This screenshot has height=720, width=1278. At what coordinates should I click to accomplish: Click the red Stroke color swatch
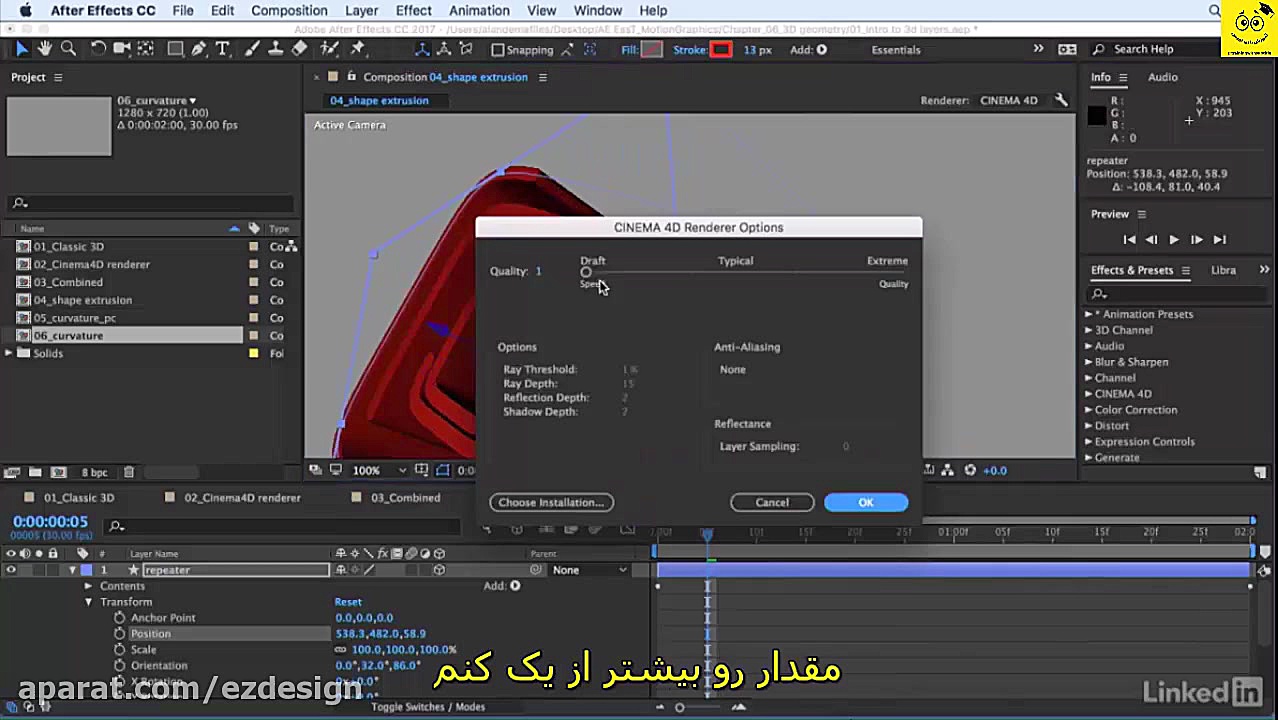(x=722, y=48)
